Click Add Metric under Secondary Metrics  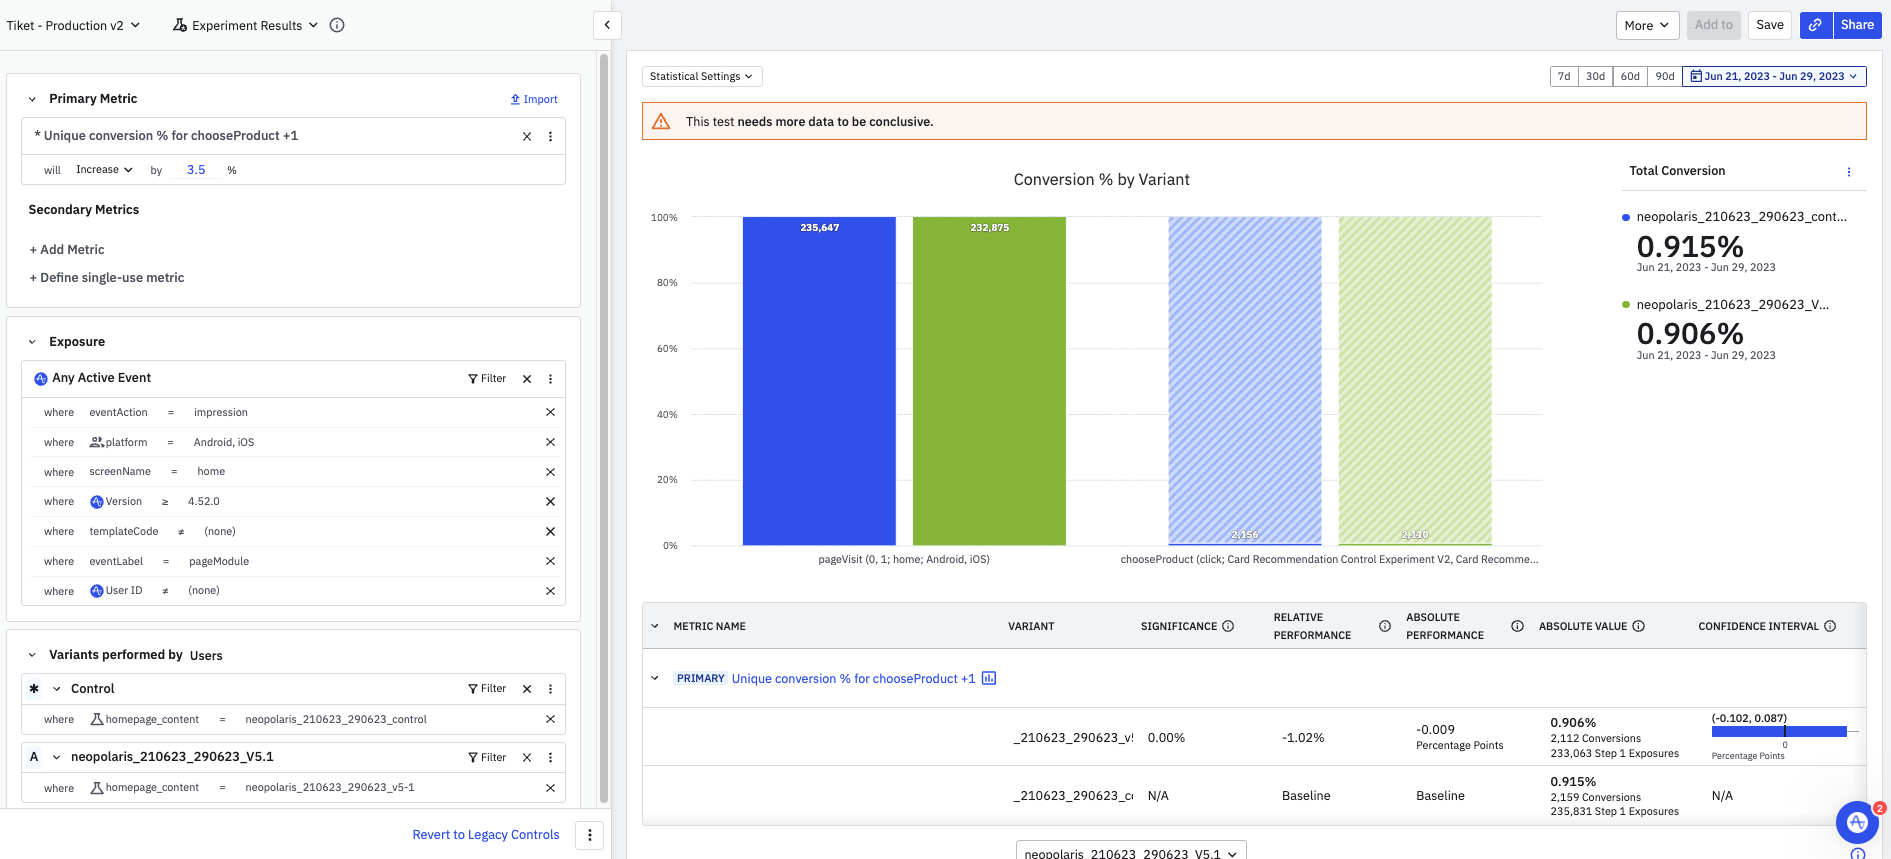[x=67, y=250]
